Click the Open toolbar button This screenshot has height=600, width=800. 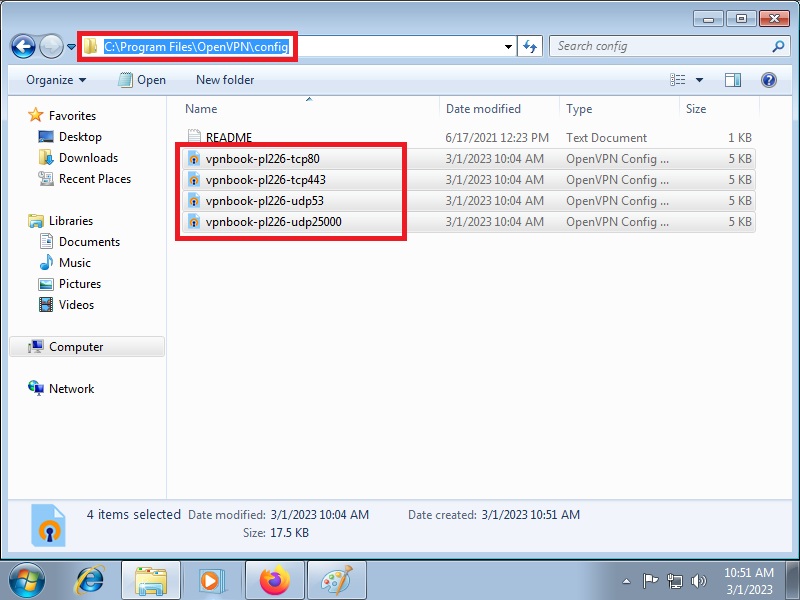click(x=142, y=80)
